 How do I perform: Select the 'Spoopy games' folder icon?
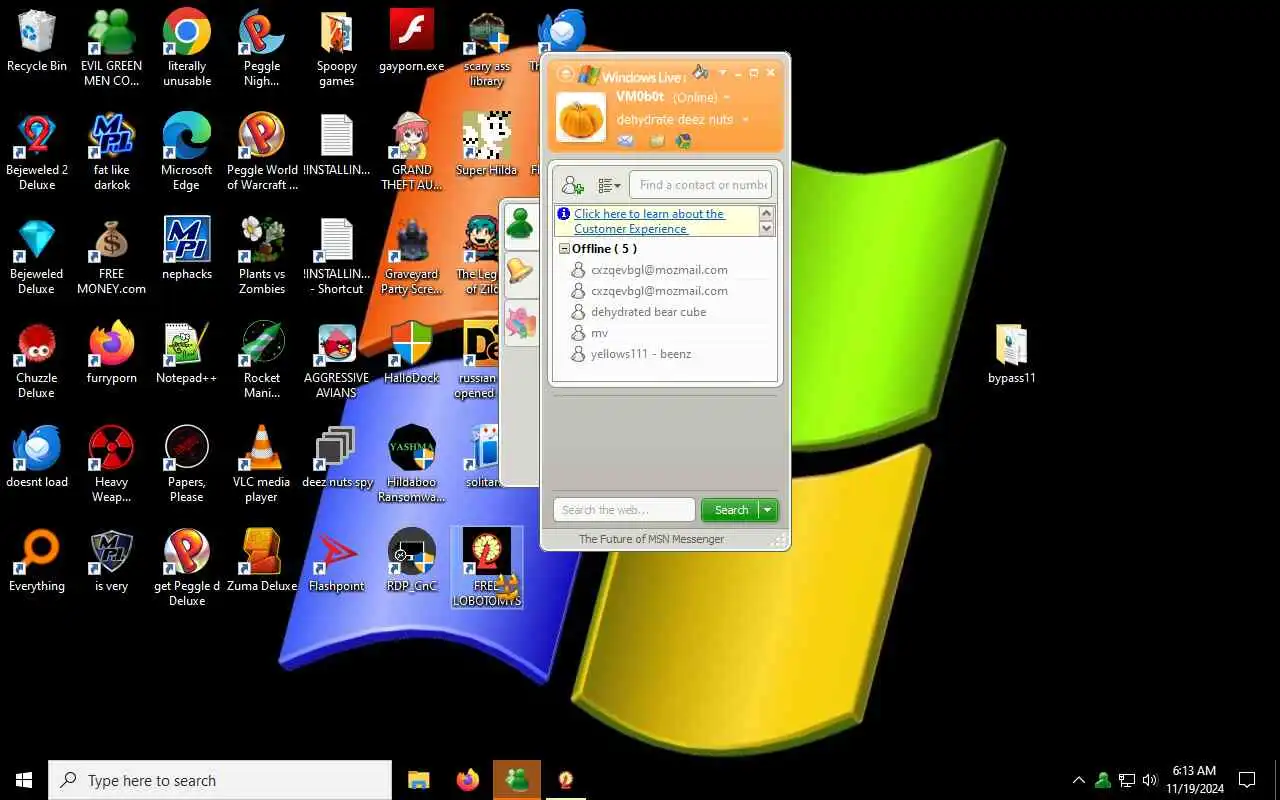[x=337, y=48]
